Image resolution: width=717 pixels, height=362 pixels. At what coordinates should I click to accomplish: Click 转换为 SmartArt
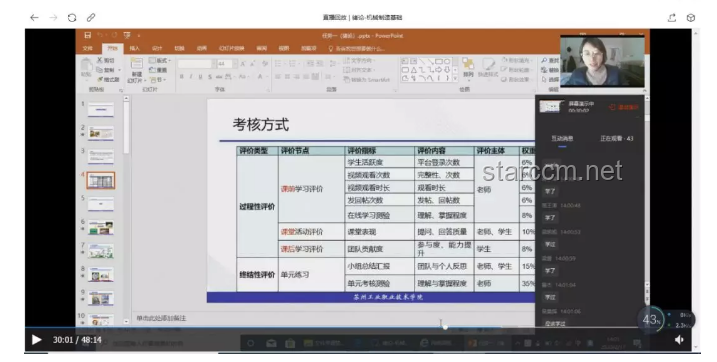click(x=366, y=80)
